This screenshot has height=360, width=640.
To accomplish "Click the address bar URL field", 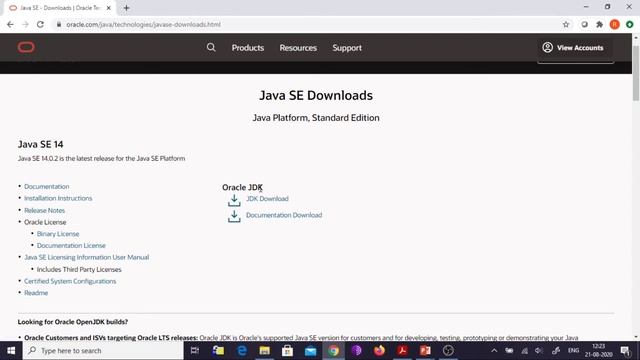I will click(306, 24).
